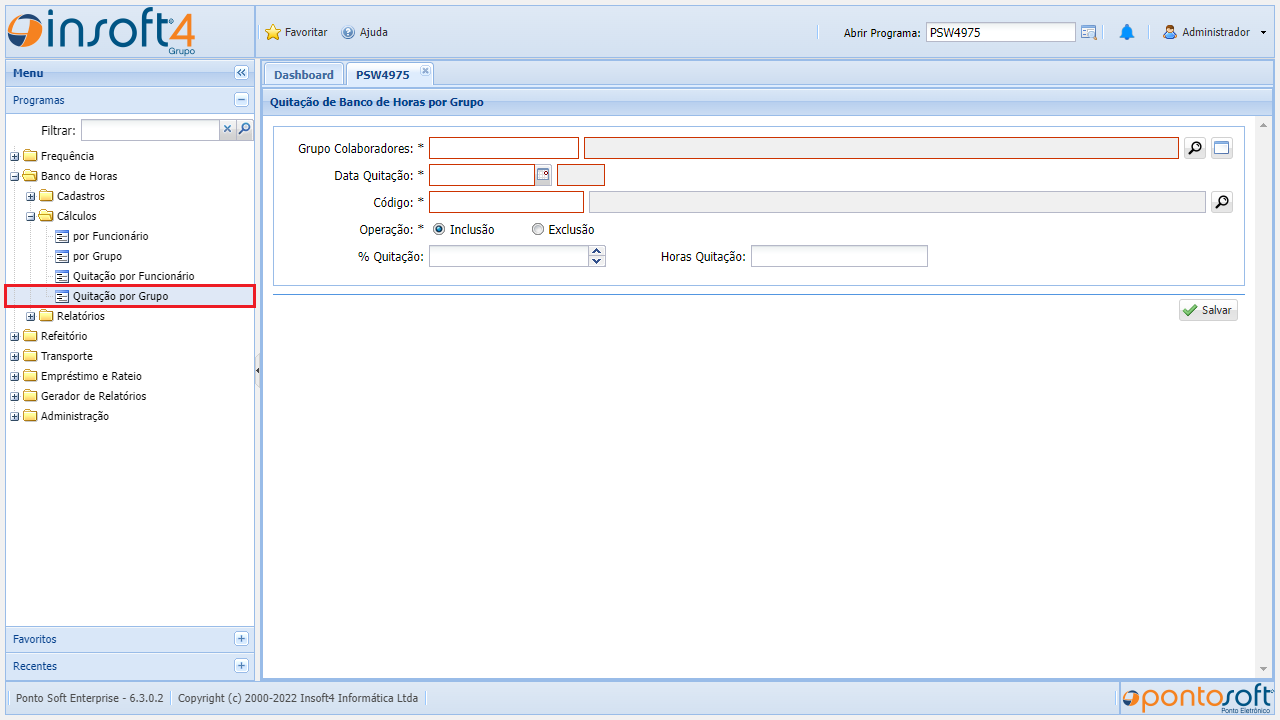The width and height of the screenshot is (1280, 720).
Task: Collapse the Menu side panel
Action: coord(241,73)
